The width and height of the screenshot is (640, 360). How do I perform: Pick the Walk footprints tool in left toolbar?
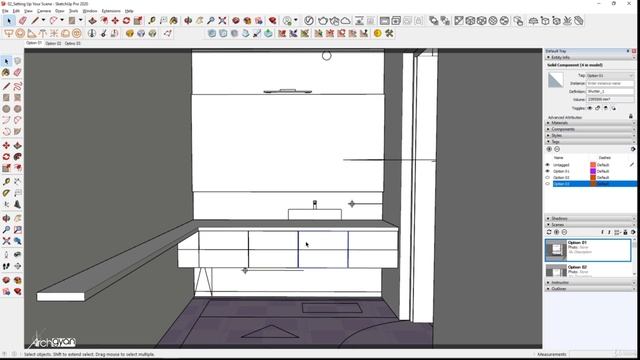6,266
